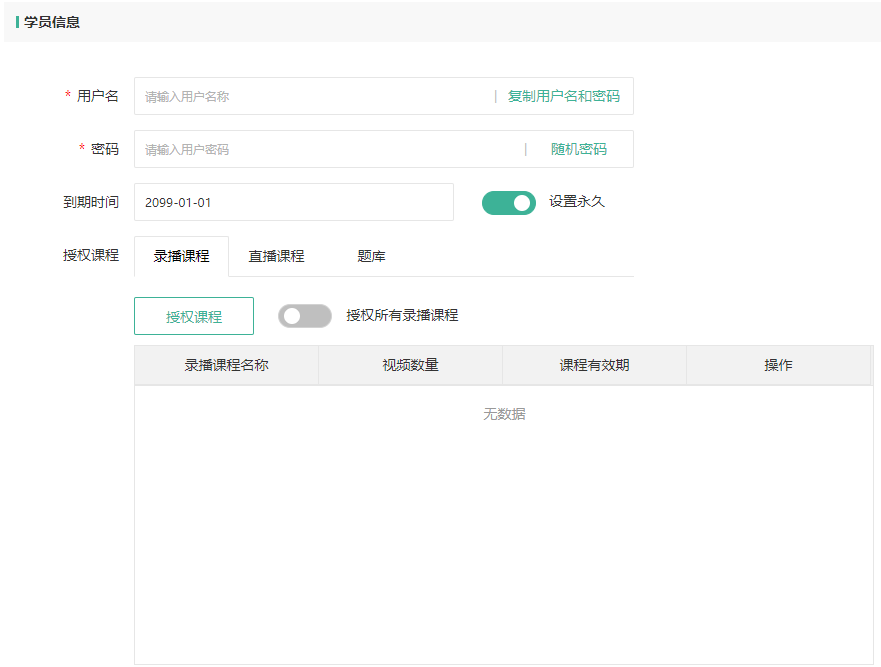Screen dimensions: 881x667
Task: Click the 课程有效期 column header
Action: tap(594, 365)
